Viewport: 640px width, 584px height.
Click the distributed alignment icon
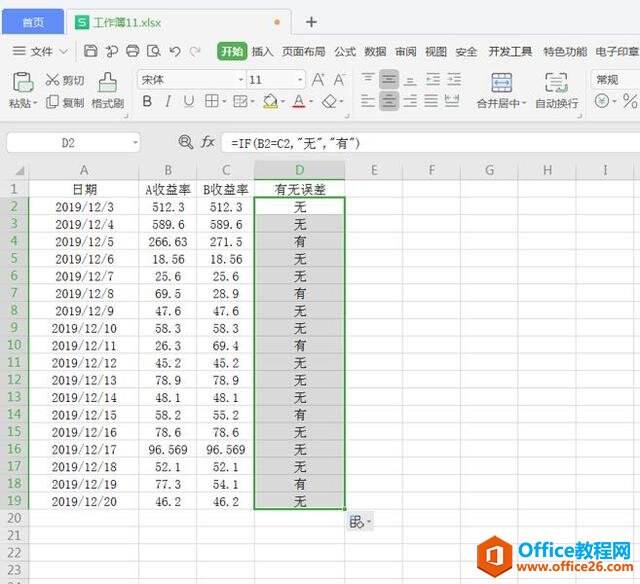pyautogui.click(x=452, y=101)
